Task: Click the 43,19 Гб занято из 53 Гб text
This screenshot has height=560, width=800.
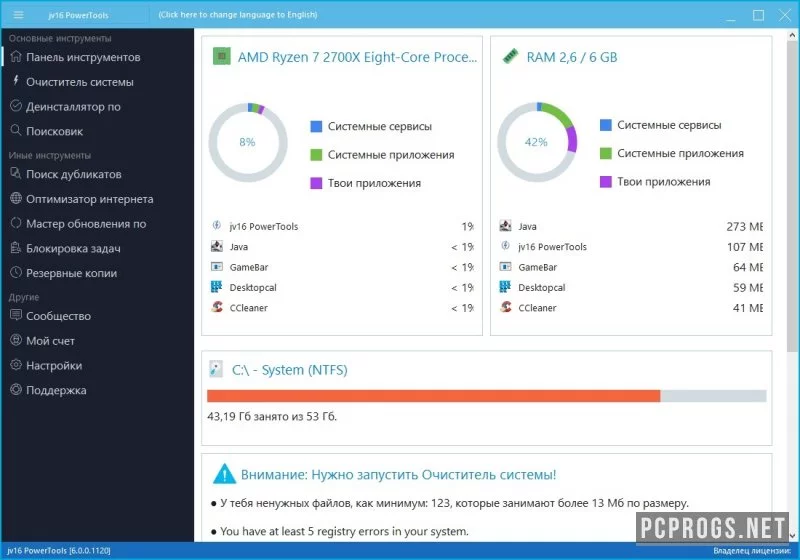Action: 272,416
